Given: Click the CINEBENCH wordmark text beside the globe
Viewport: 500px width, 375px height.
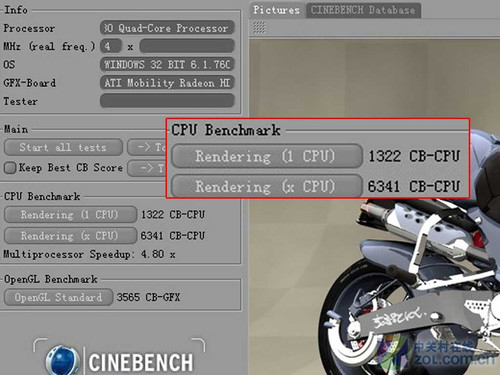Looking at the screenshot, I should pyautogui.click(x=140, y=363).
